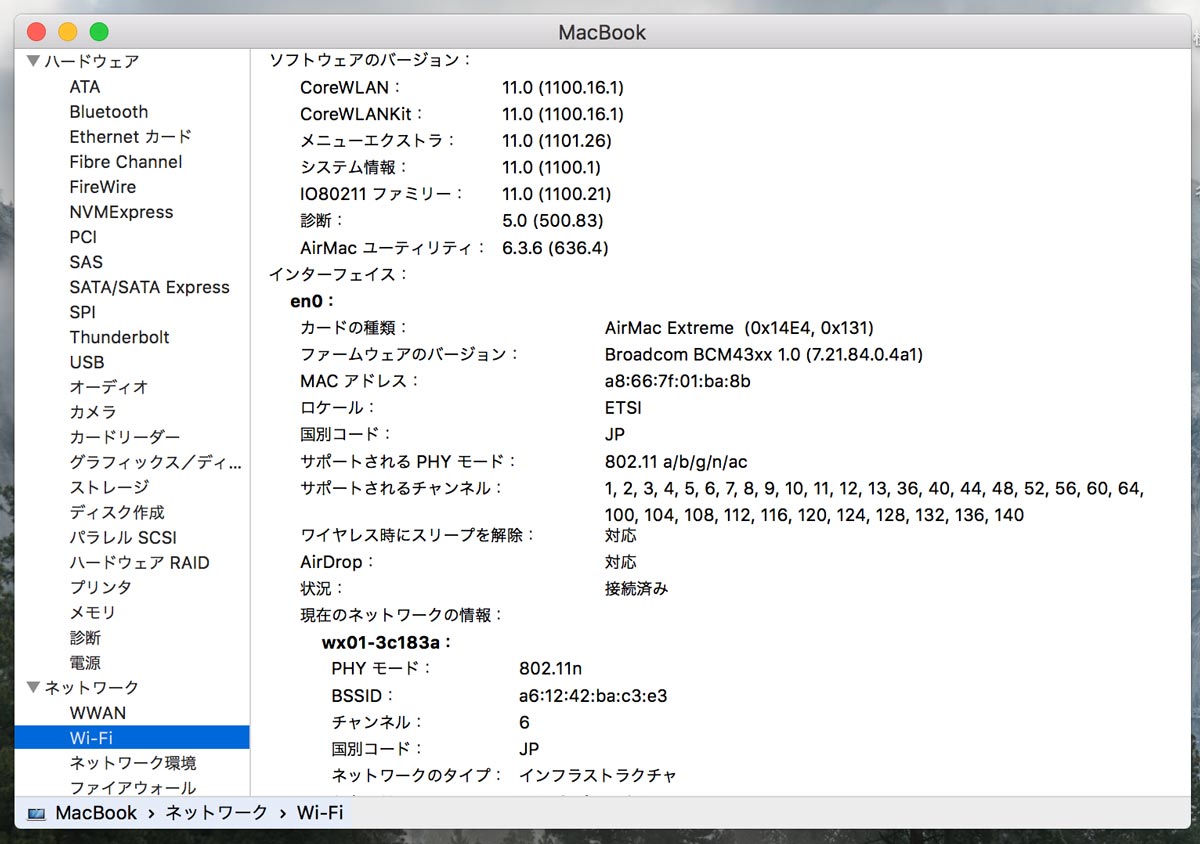Click the Broadcom BCM43xx firmware value
Image resolution: width=1200 pixels, height=844 pixels.
pos(764,355)
